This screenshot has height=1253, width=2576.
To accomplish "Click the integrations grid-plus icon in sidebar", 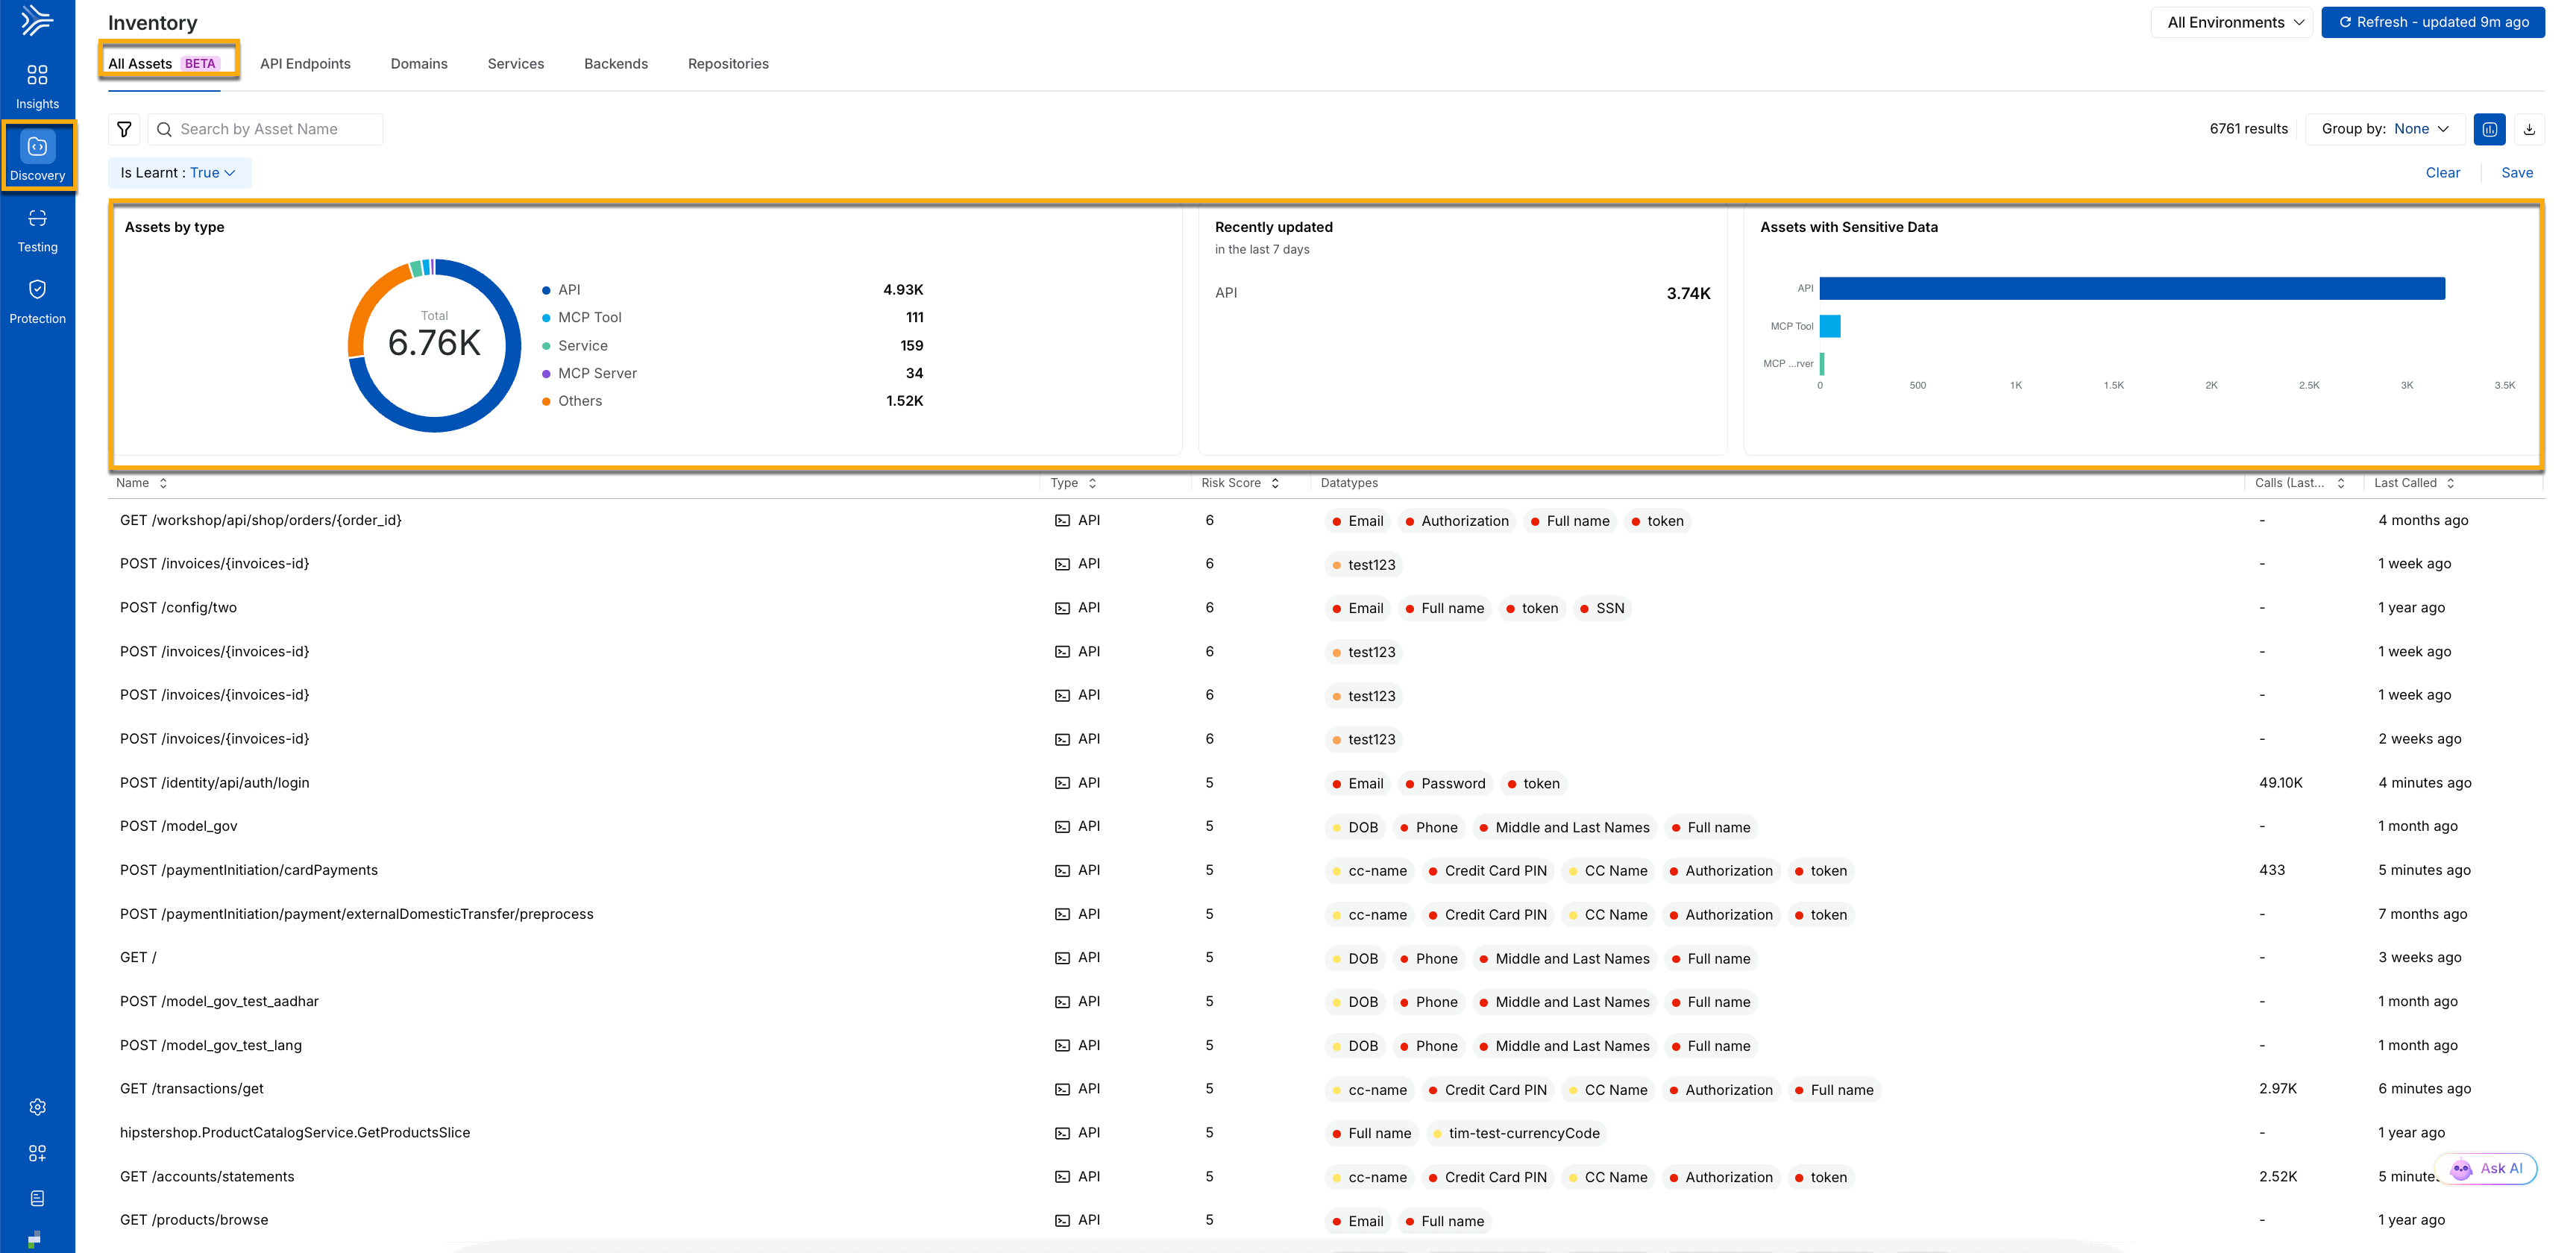I will tap(37, 1153).
